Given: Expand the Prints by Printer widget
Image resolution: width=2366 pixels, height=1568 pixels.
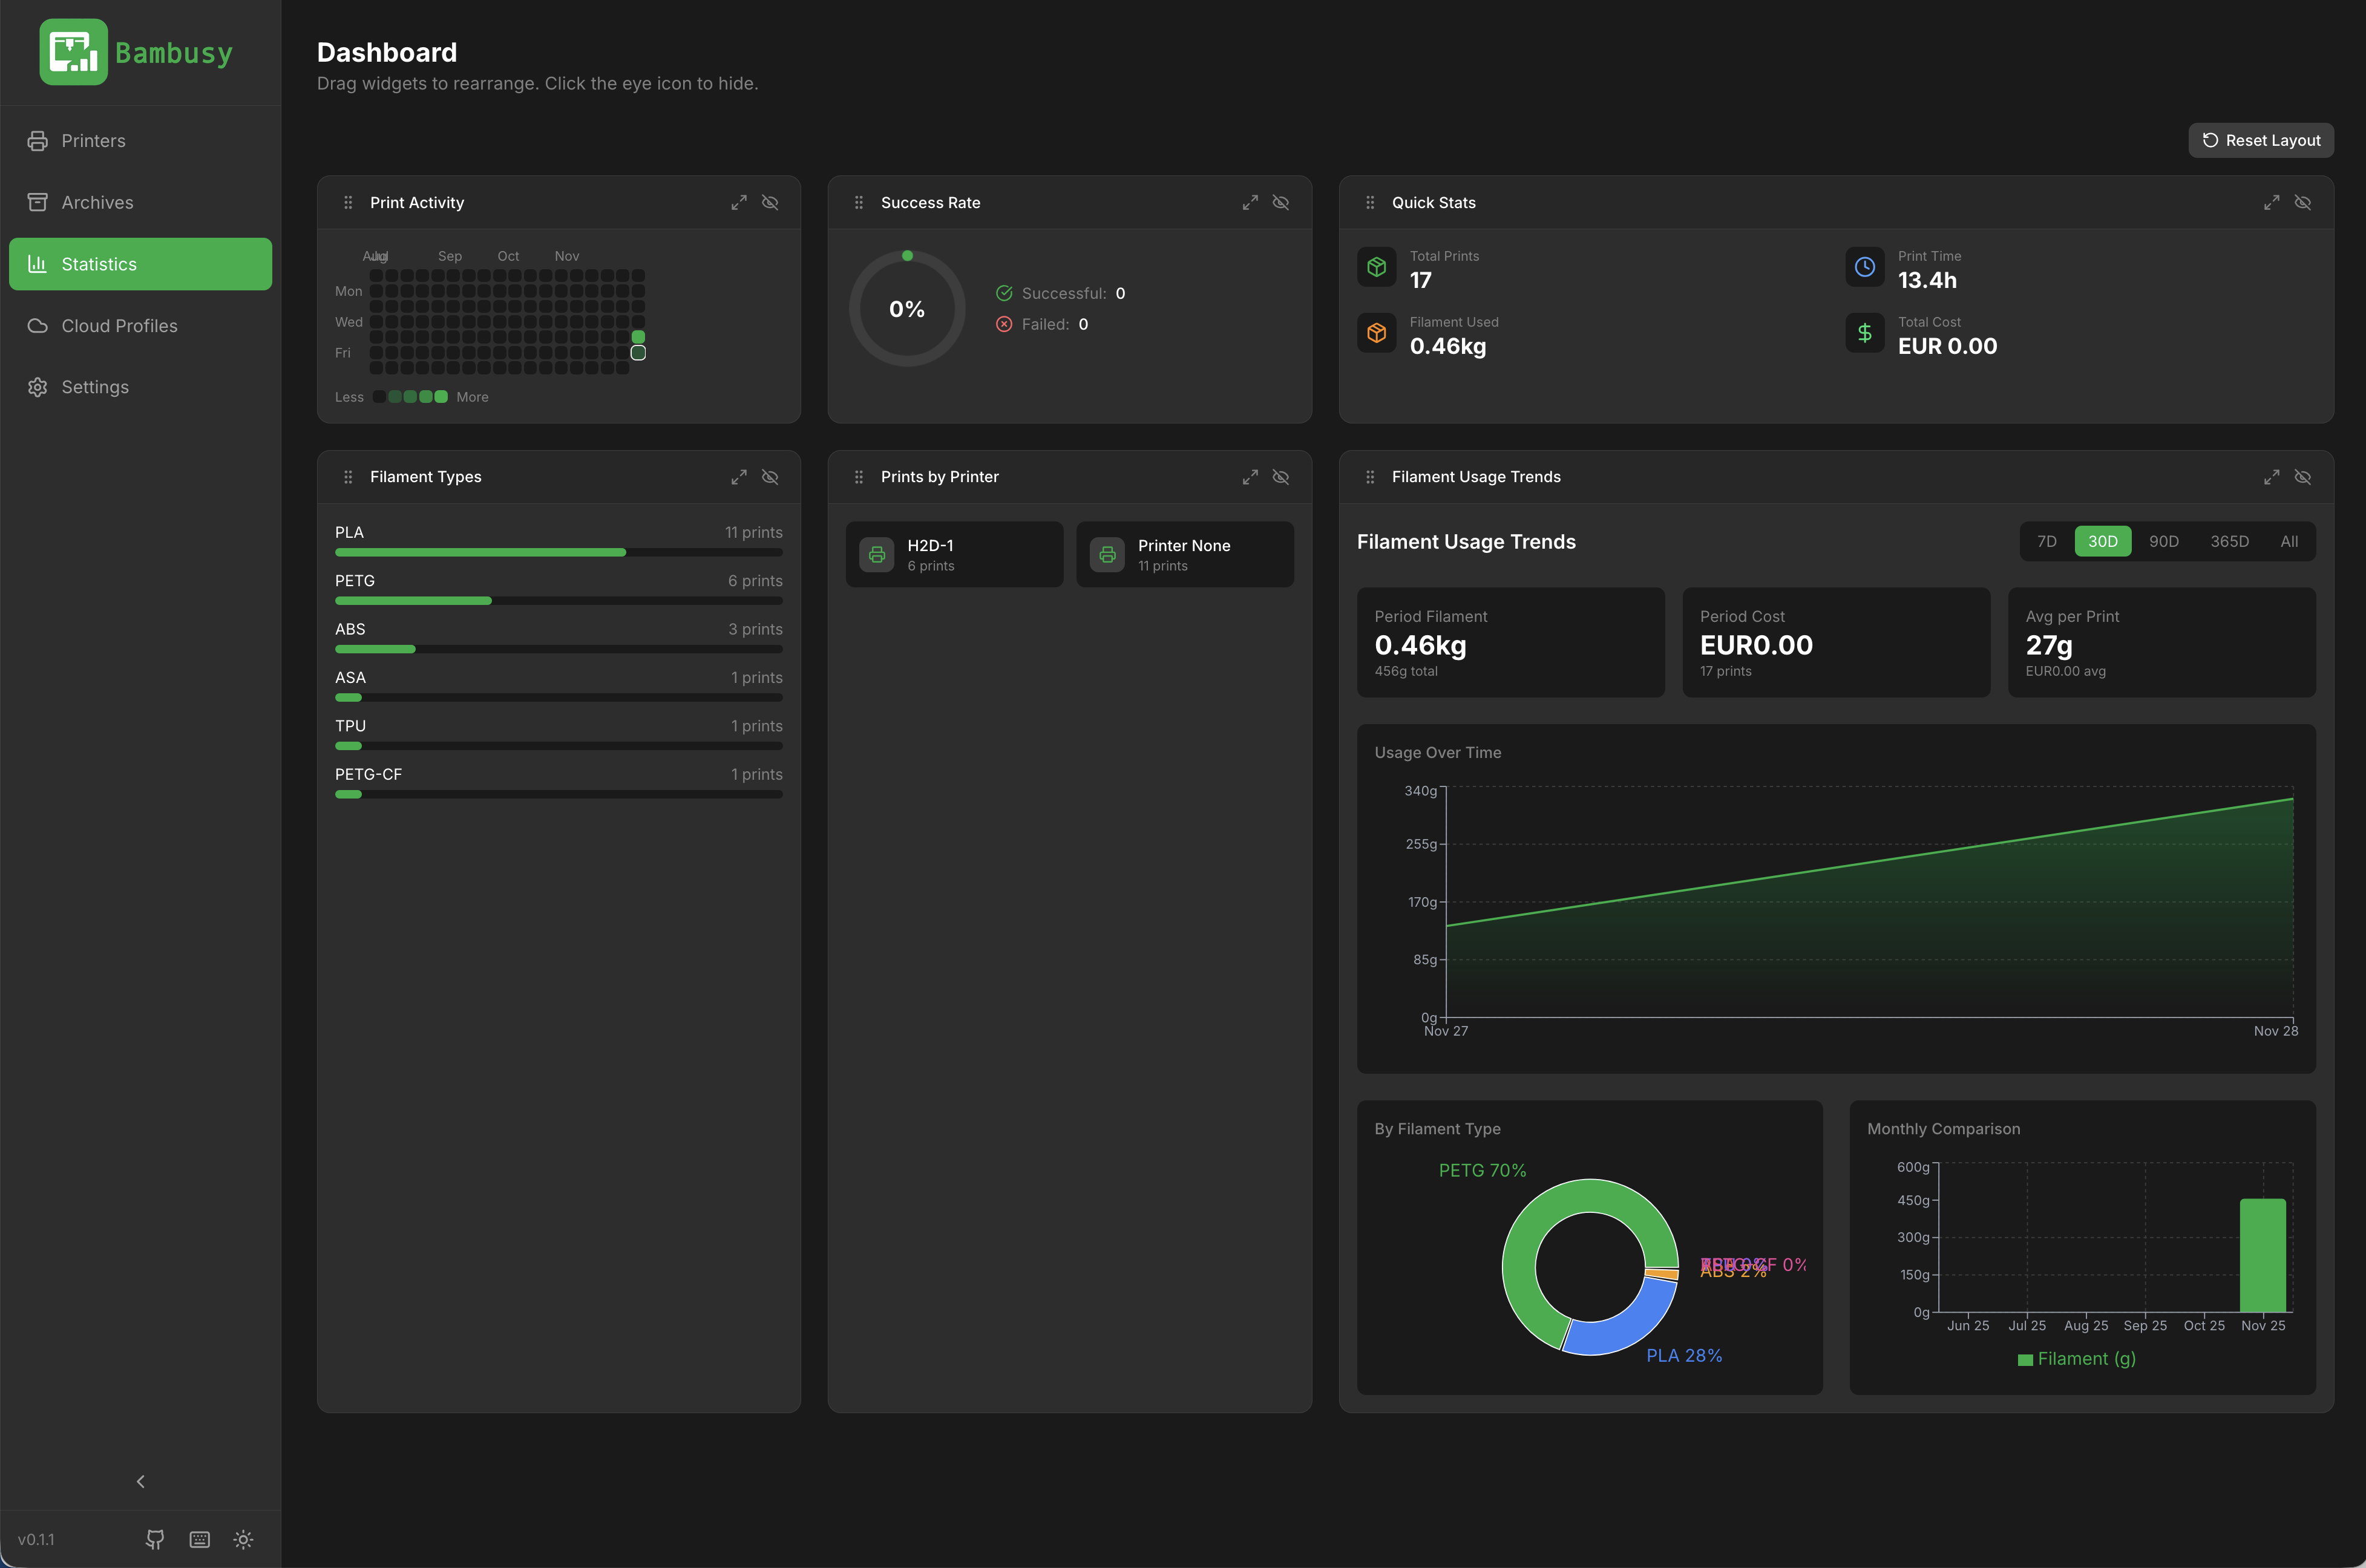Looking at the screenshot, I should 1250,477.
